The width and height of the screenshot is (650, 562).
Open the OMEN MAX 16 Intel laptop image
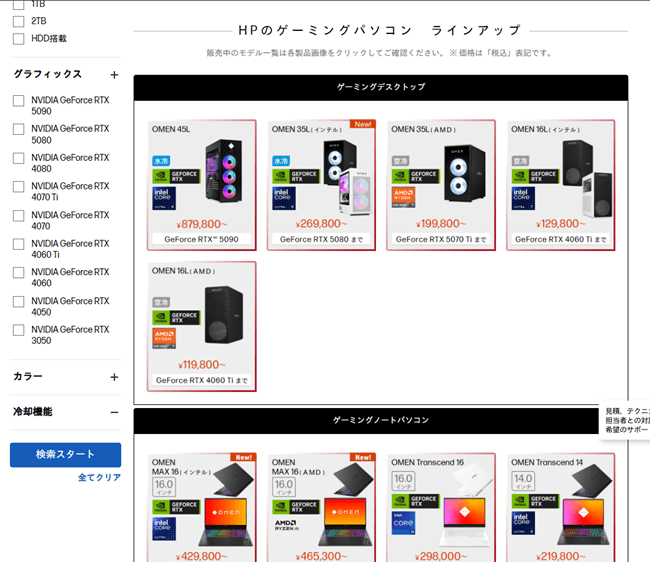click(227, 505)
